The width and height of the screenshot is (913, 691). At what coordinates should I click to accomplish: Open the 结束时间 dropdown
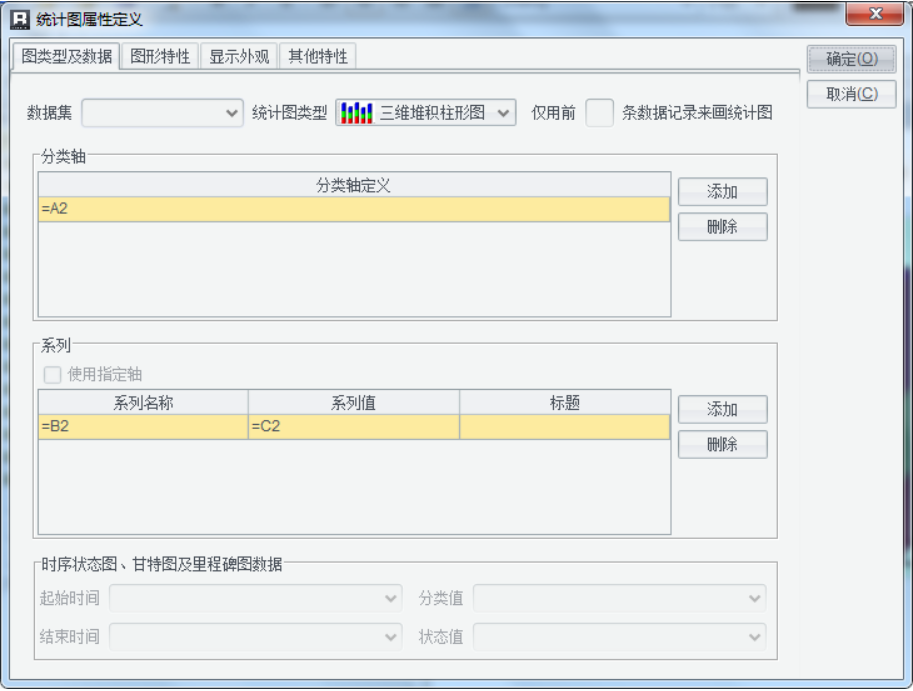pyautogui.click(x=256, y=637)
